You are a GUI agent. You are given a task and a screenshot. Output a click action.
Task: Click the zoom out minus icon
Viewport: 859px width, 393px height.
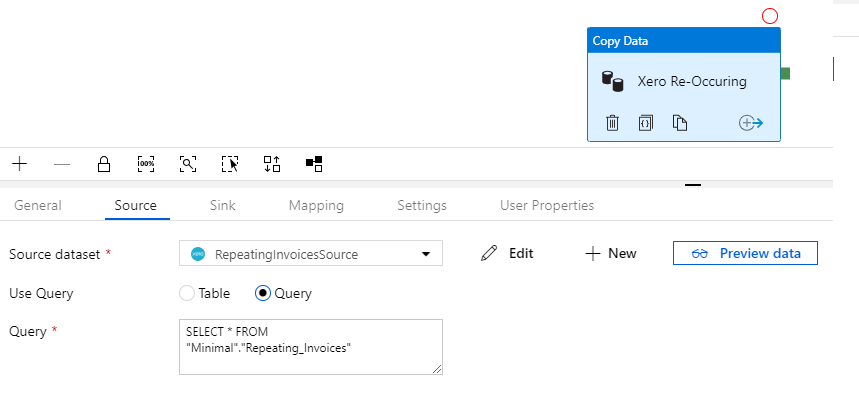[62, 164]
